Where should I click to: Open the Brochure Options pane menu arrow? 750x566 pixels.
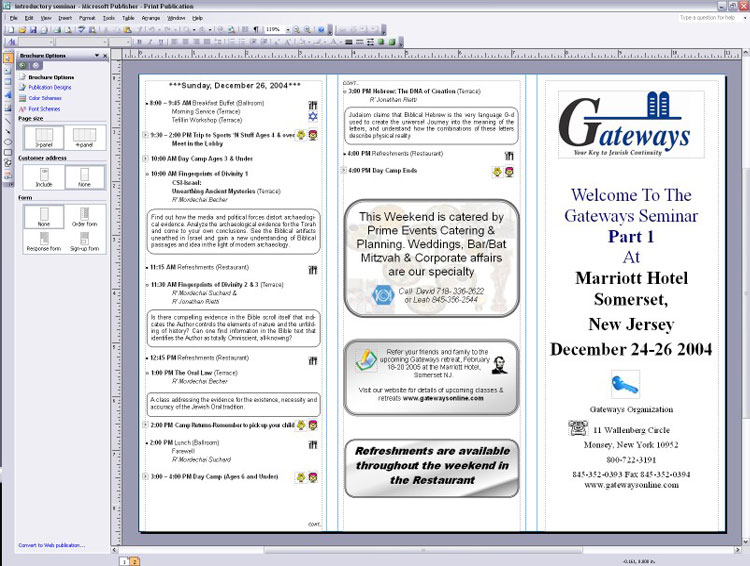click(97, 55)
